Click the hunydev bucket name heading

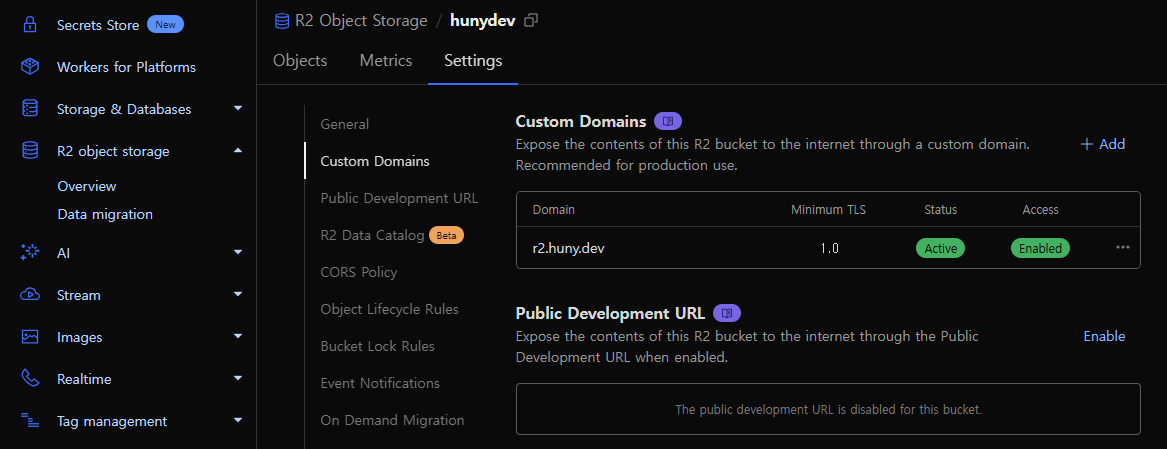click(482, 21)
